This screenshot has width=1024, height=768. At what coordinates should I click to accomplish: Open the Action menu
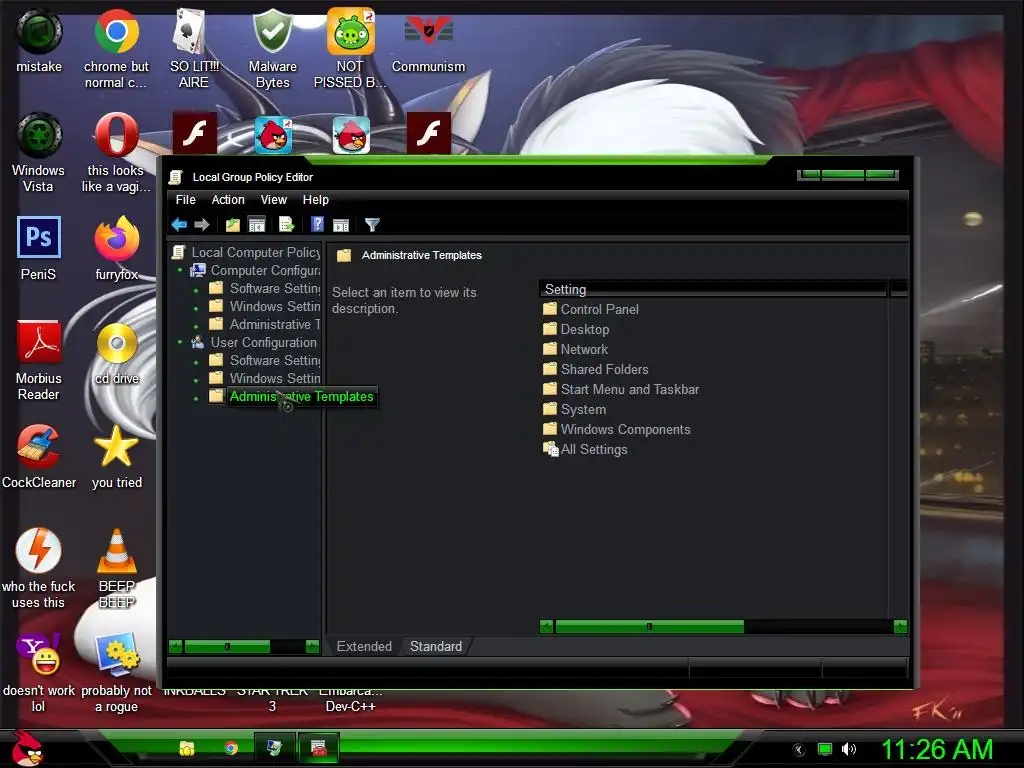[228, 200]
